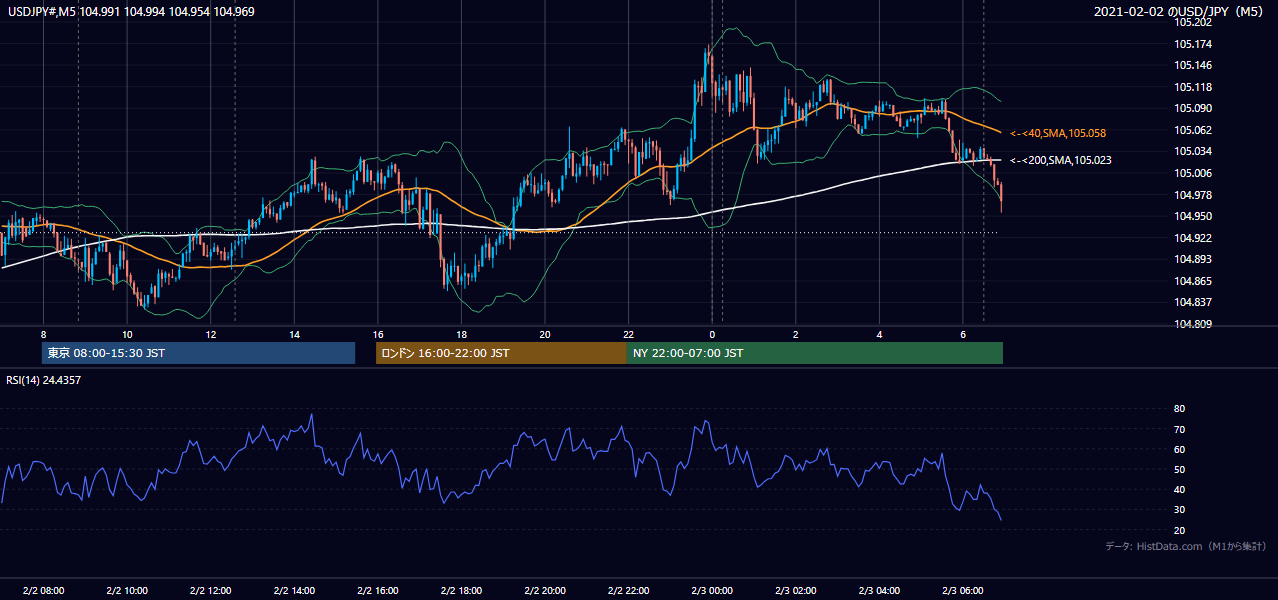Click price axis value 104.893
Viewport: 1278px width, 600px height.
click(1194, 259)
